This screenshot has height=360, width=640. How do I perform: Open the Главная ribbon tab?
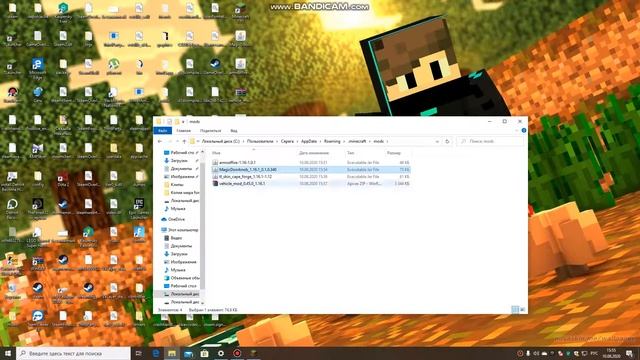point(184,131)
